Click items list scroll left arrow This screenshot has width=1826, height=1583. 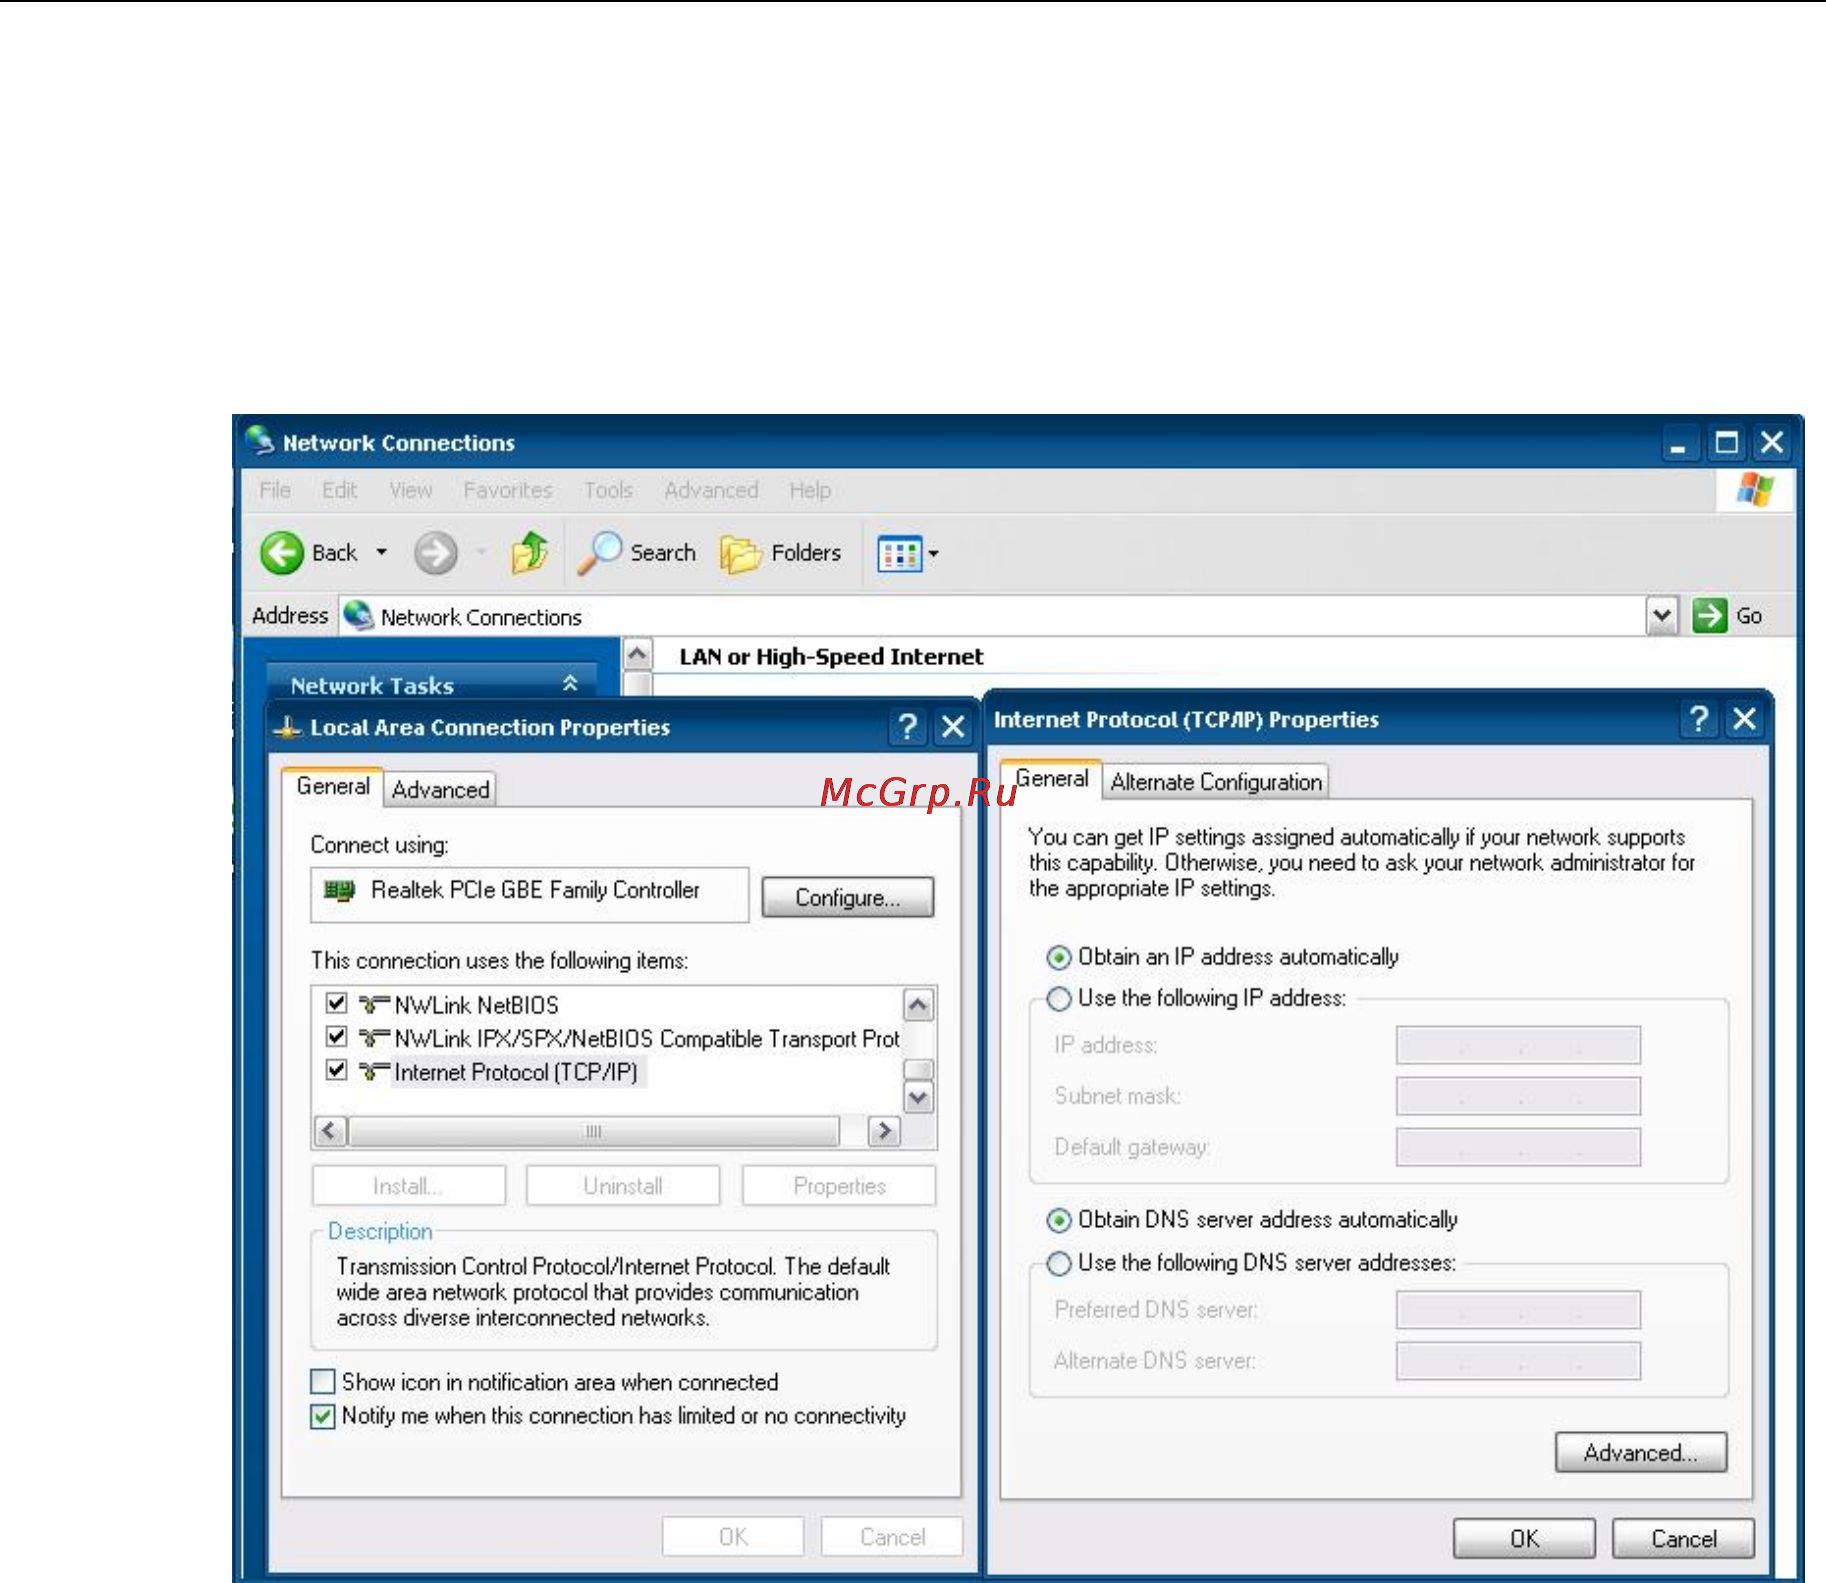point(331,1131)
